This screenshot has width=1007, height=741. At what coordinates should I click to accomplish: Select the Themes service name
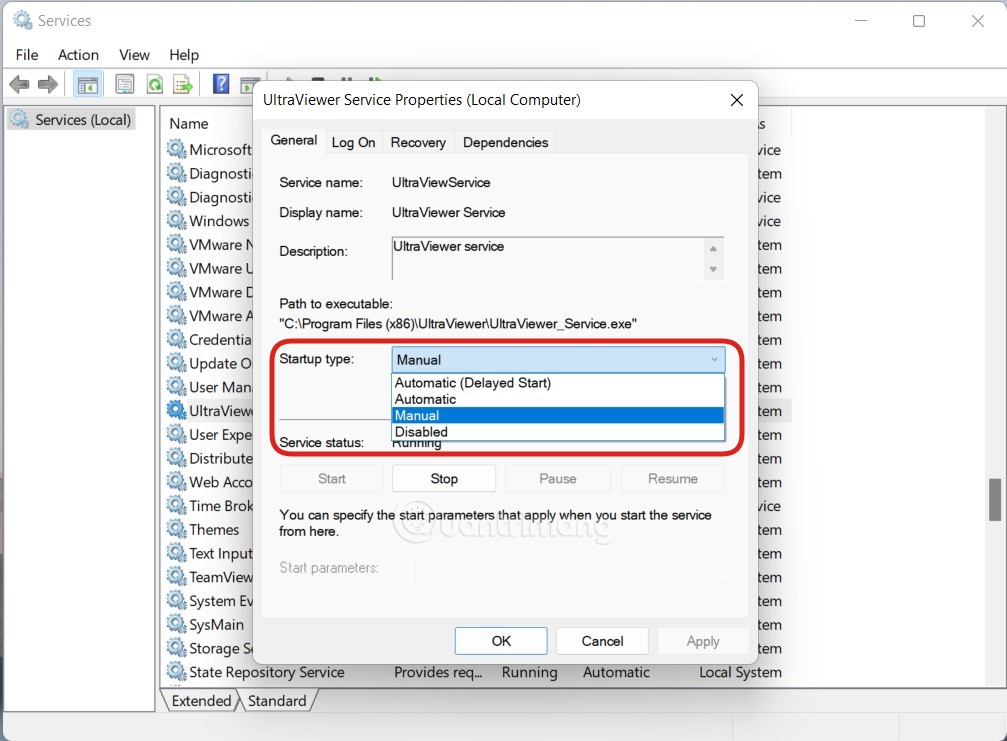tap(214, 530)
